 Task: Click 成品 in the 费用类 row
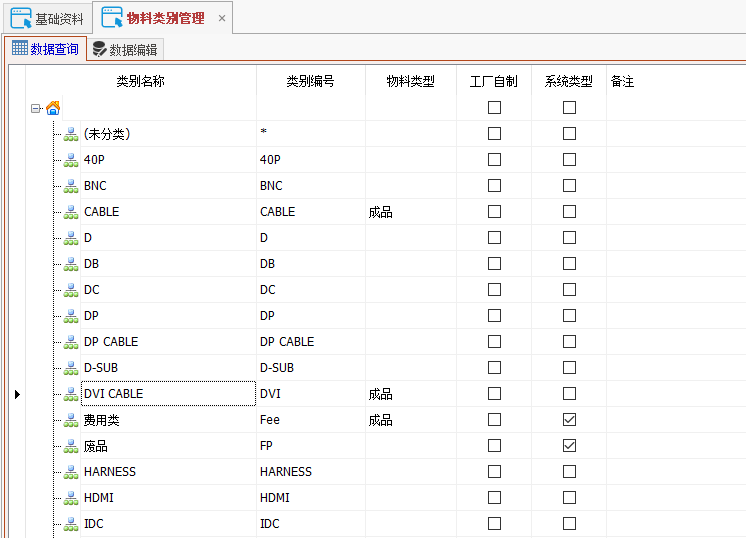point(381,420)
